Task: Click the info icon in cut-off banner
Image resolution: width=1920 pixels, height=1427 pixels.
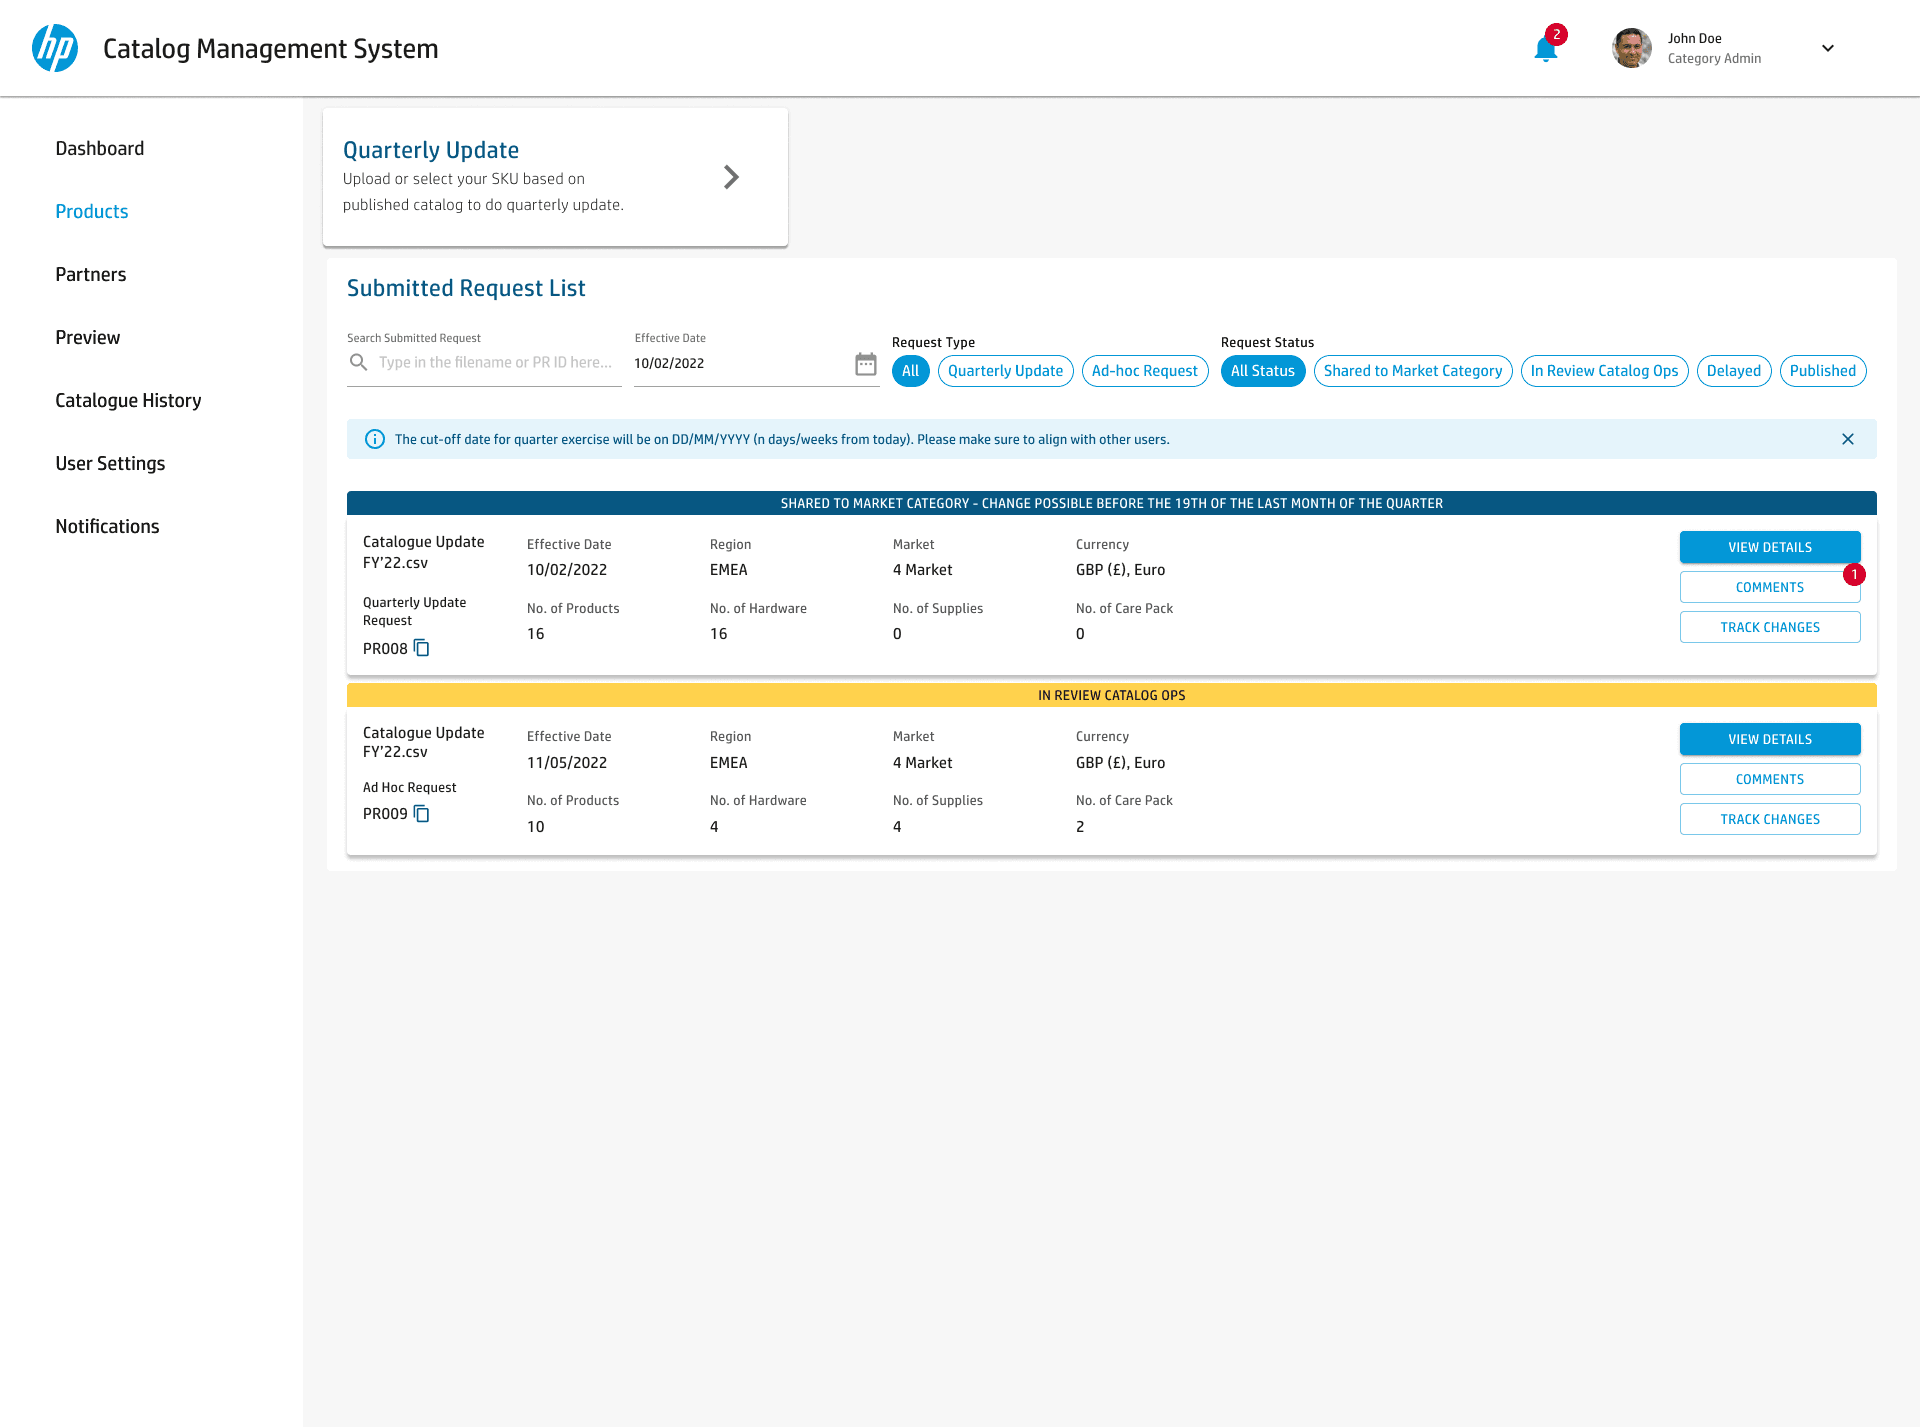Action: [x=375, y=439]
